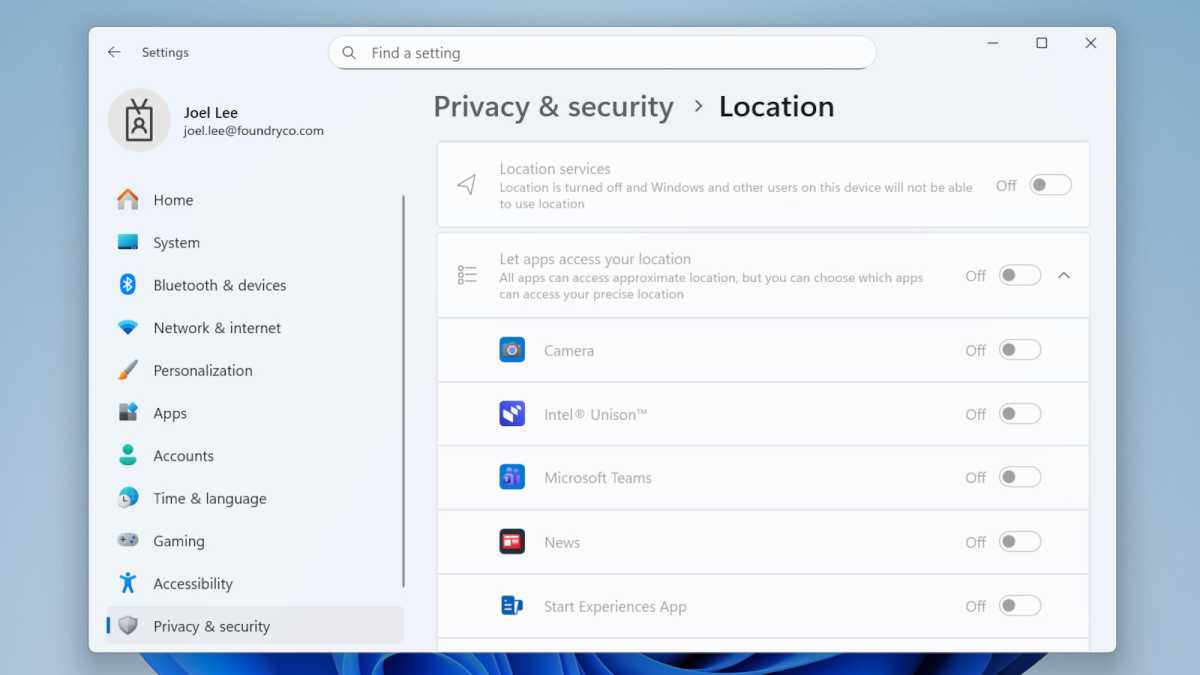Image resolution: width=1200 pixels, height=675 pixels.
Task: Enable location for Start Experiences App
Action: pos(1020,605)
